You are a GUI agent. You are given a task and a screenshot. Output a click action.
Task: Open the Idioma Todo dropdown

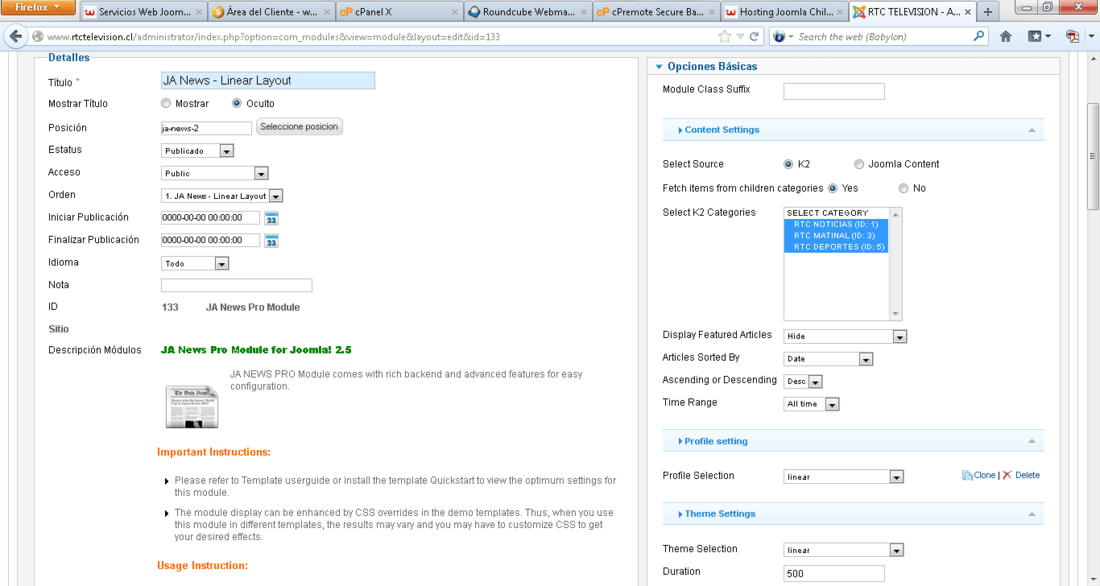click(195, 263)
